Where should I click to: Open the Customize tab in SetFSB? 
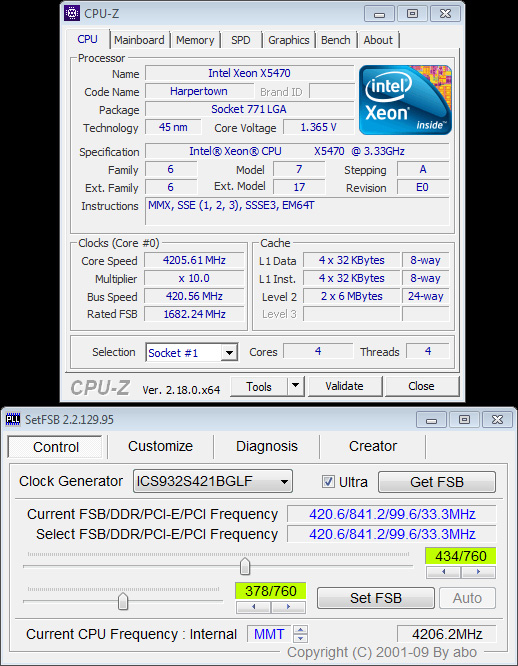click(160, 446)
